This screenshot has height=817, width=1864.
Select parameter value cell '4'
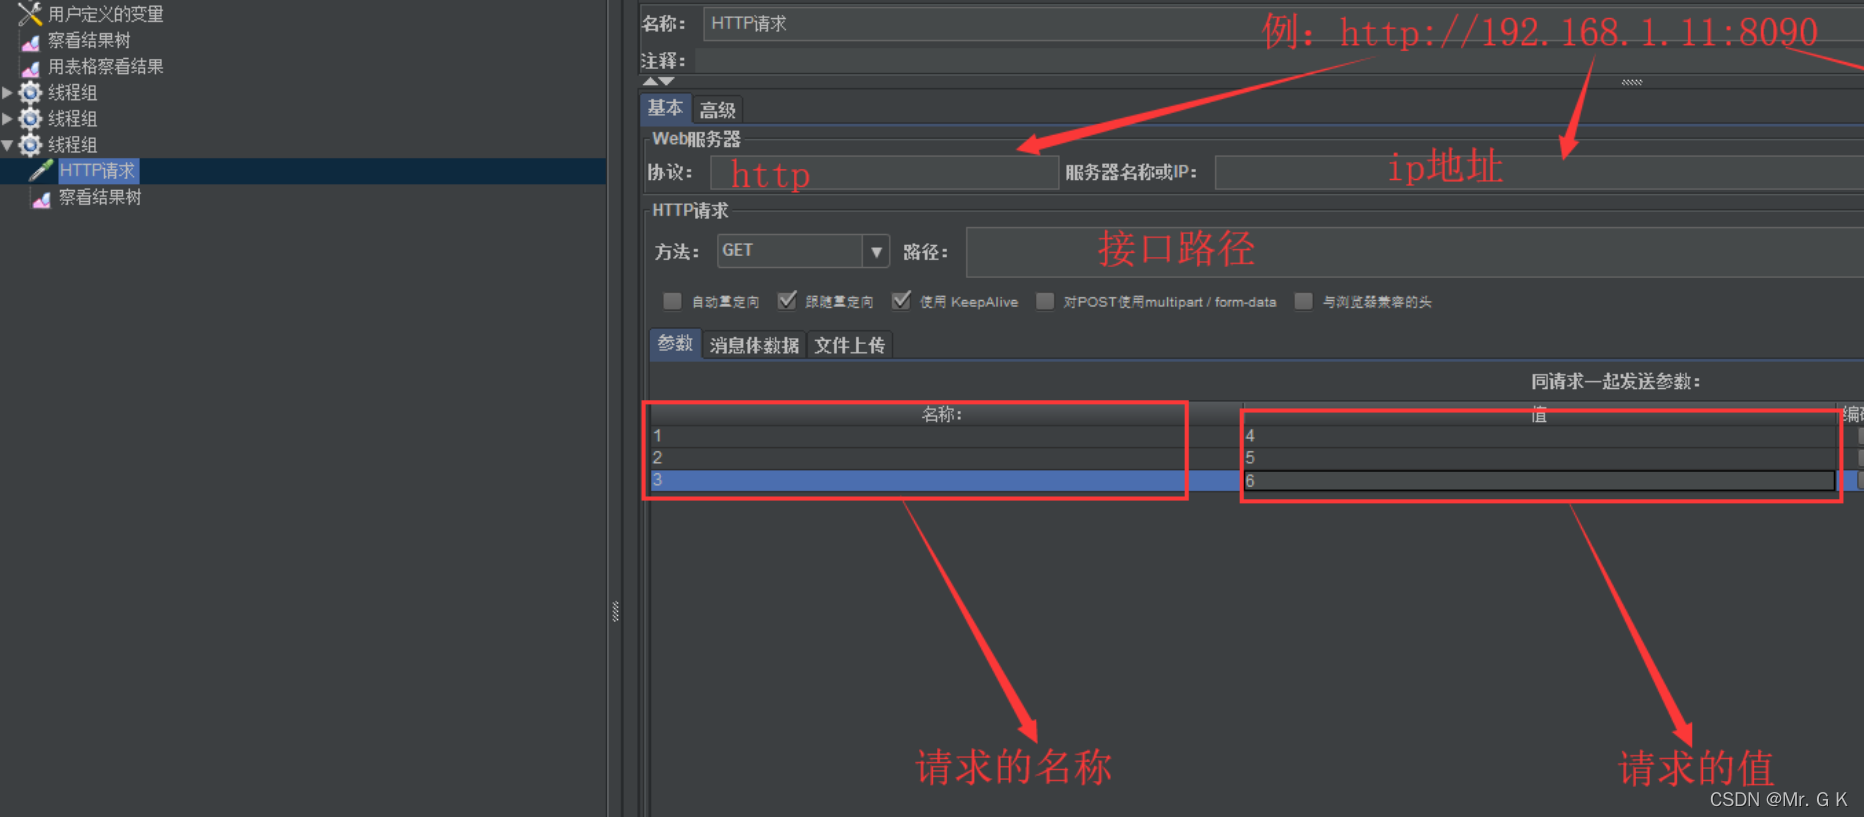coord(1539,436)
